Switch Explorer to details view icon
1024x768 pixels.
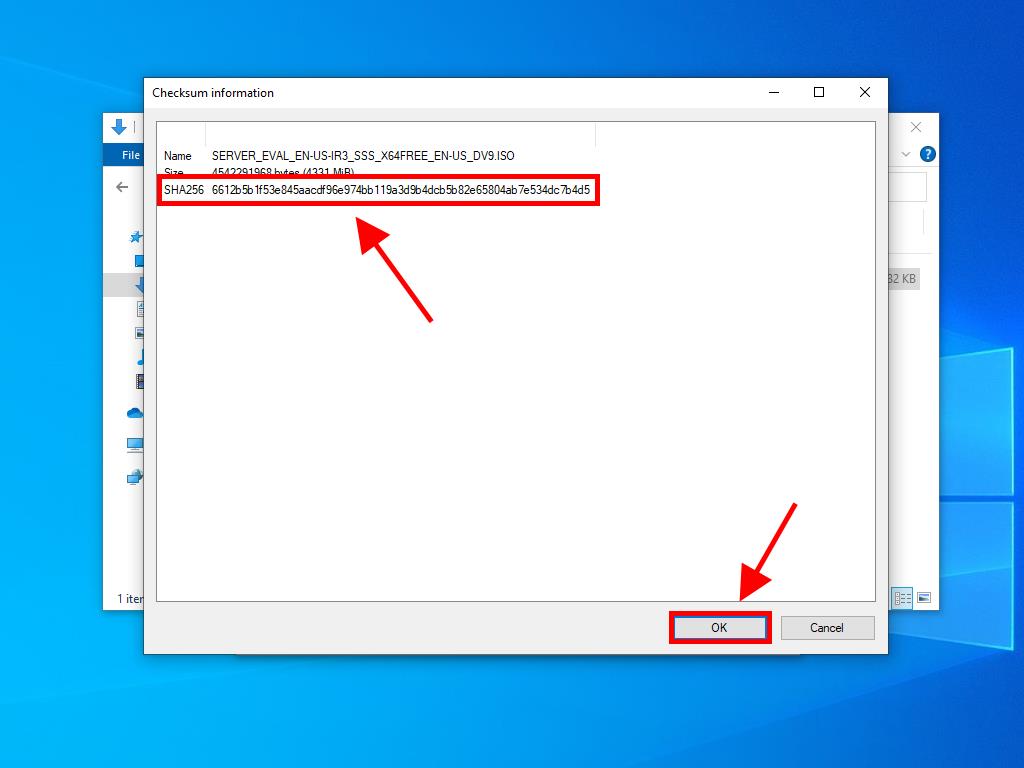[903, 598]
